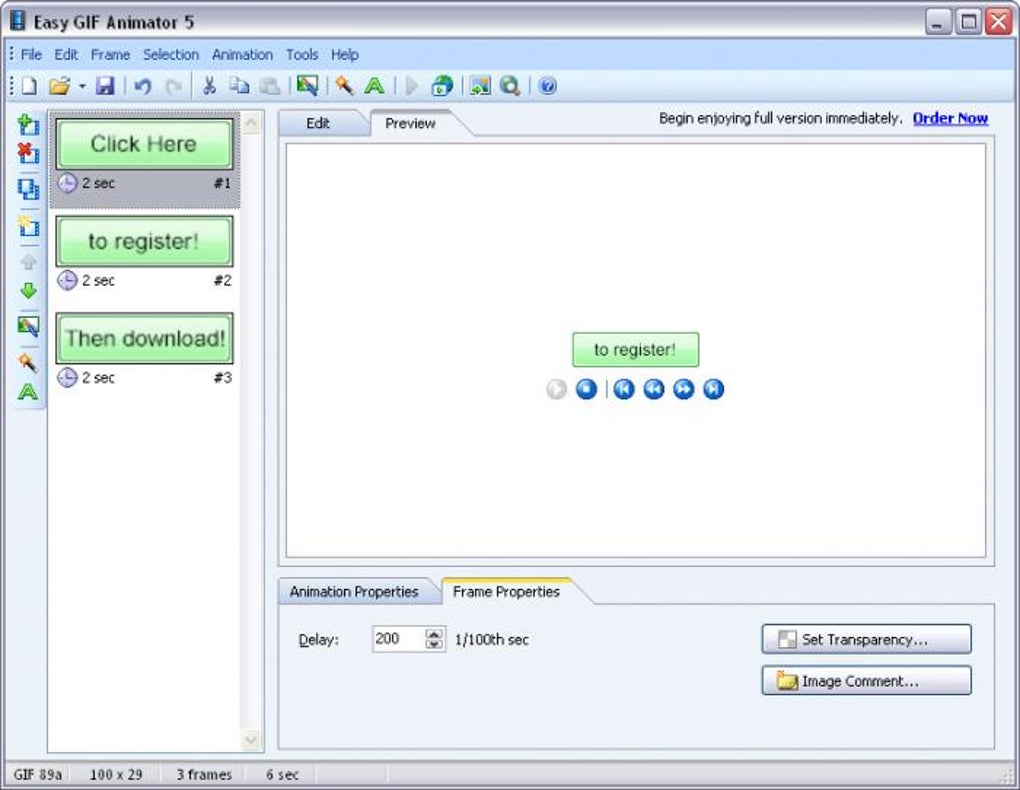The image size is (1020, 790).
Task: Select the to register! frame thumbnail
Action: pyautogui.click(x=144, y=241)
